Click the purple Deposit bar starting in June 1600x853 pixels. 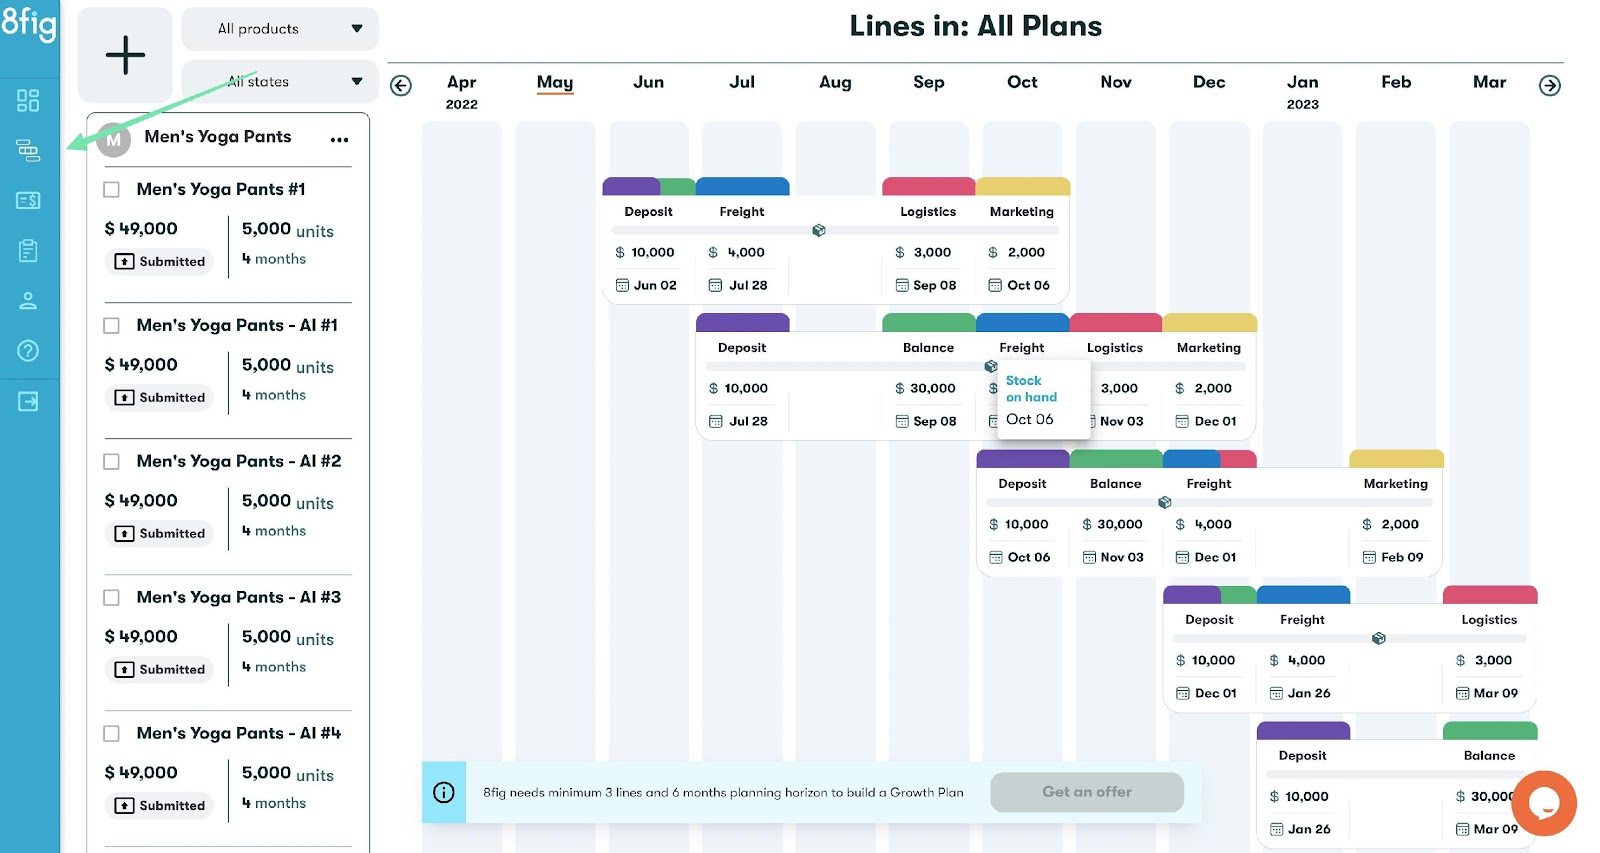pos(631,186)
